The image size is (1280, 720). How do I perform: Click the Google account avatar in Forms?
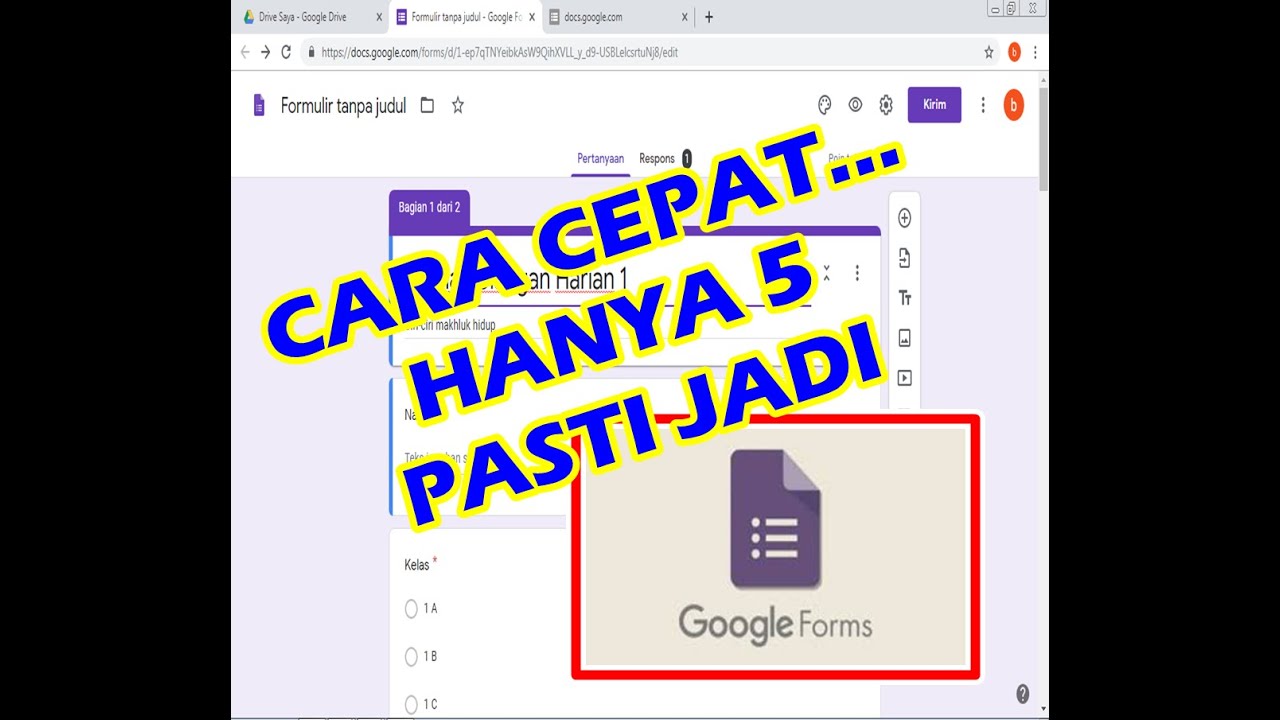coord(1013,105)
